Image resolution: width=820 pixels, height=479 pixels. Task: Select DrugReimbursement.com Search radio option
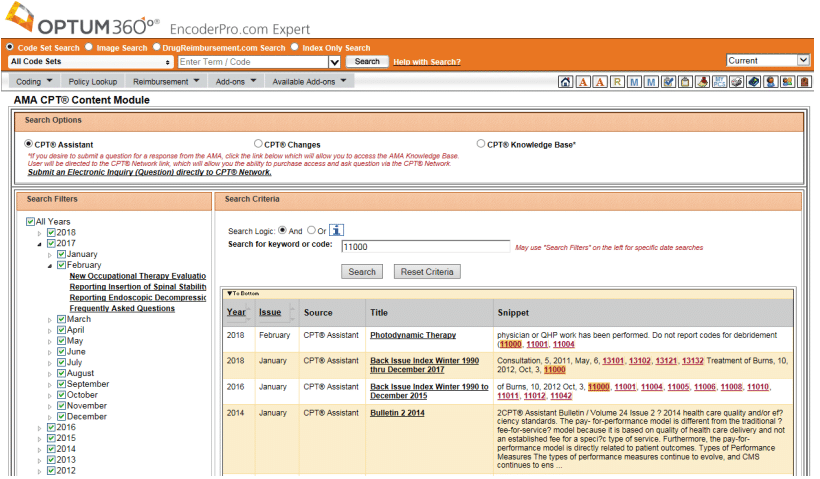156,47
